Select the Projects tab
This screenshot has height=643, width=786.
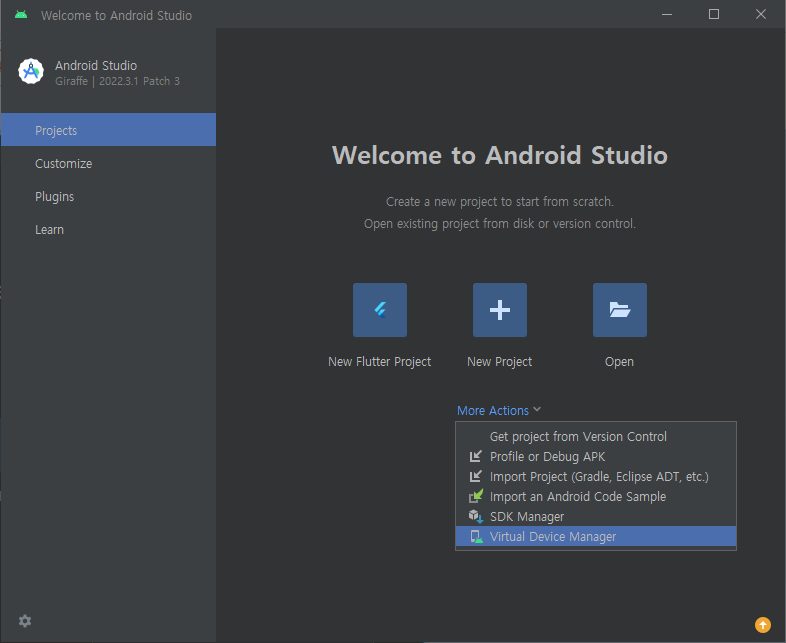click(108, 130)
